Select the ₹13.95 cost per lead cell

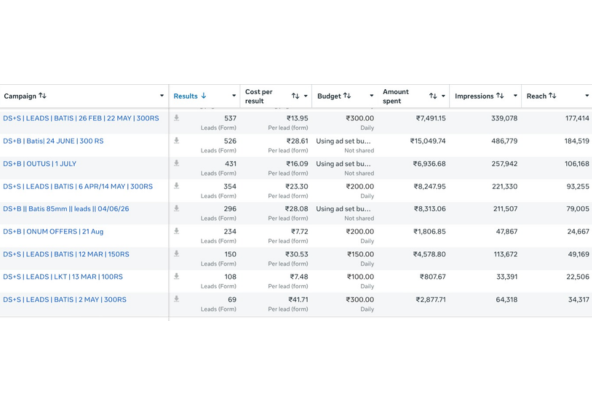click(x=297, y=119)
